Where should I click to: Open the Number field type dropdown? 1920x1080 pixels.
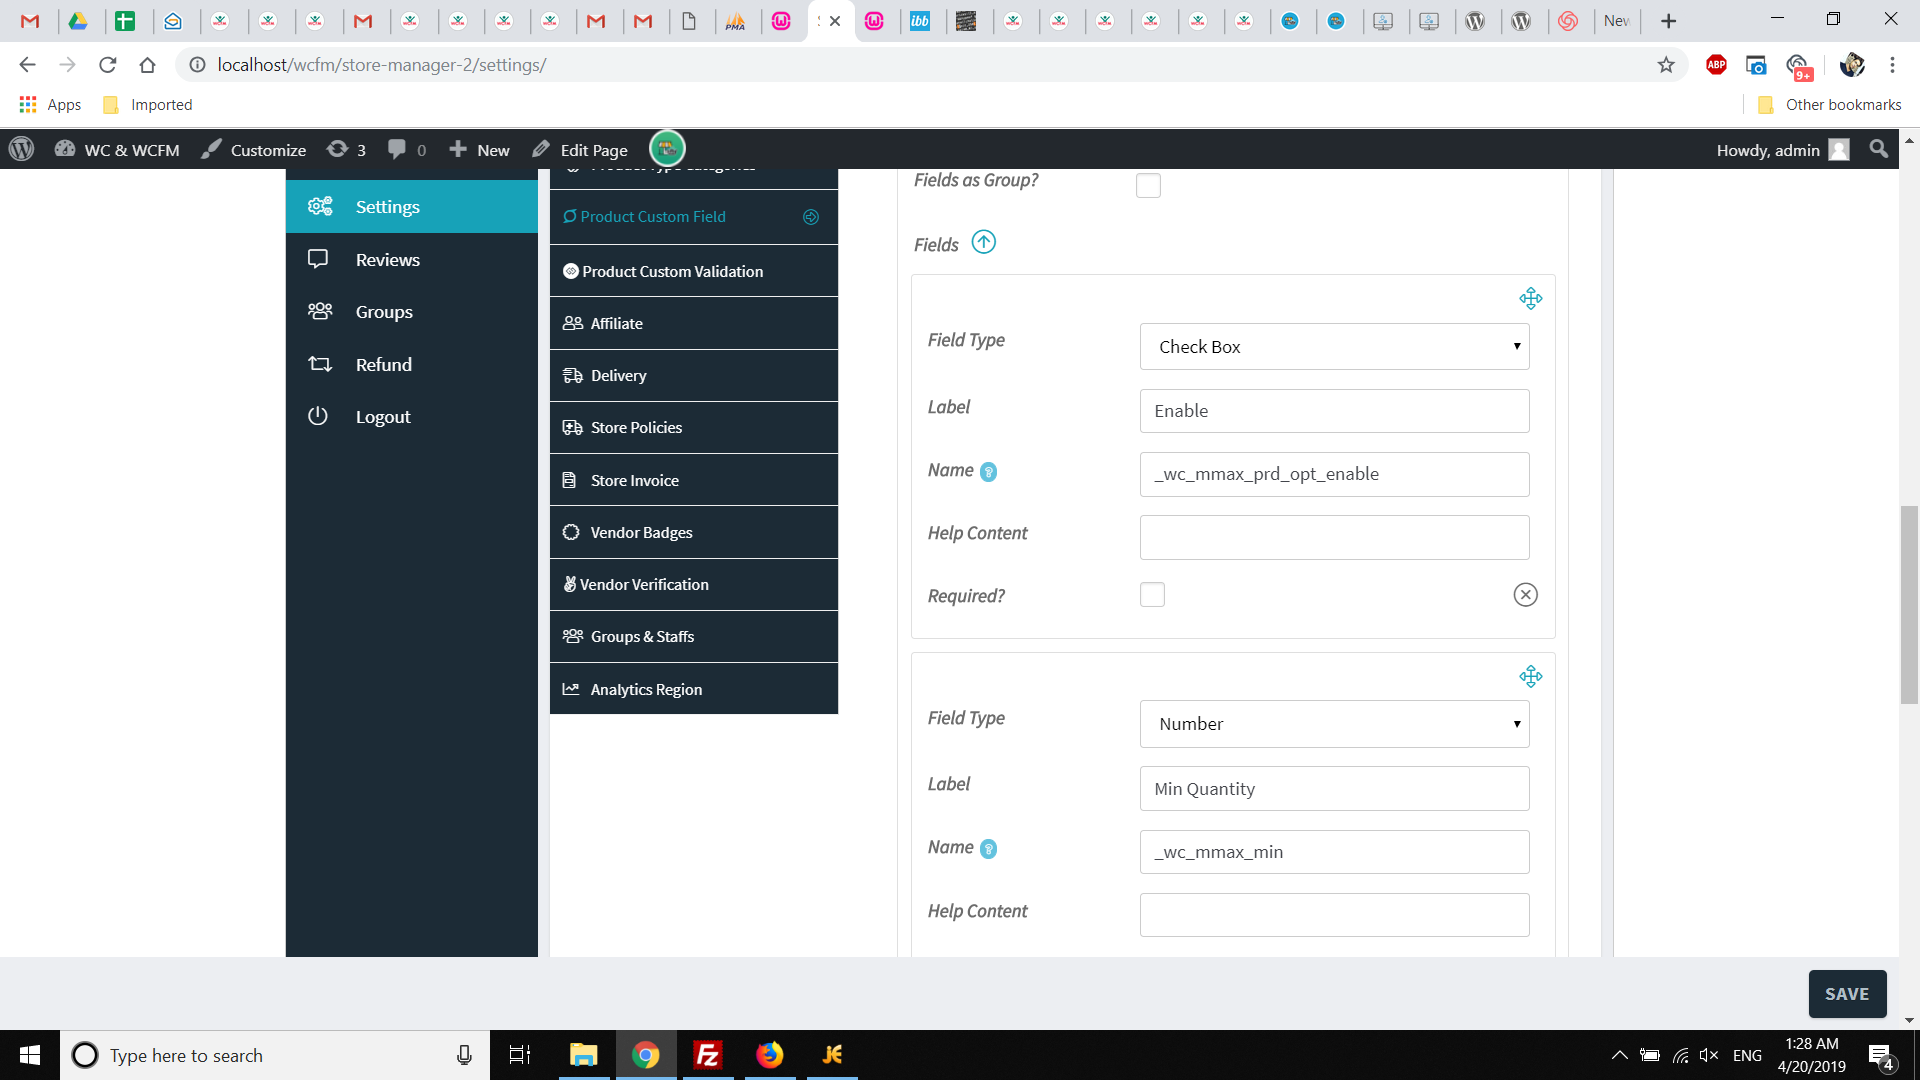[x=1334, y=724]
